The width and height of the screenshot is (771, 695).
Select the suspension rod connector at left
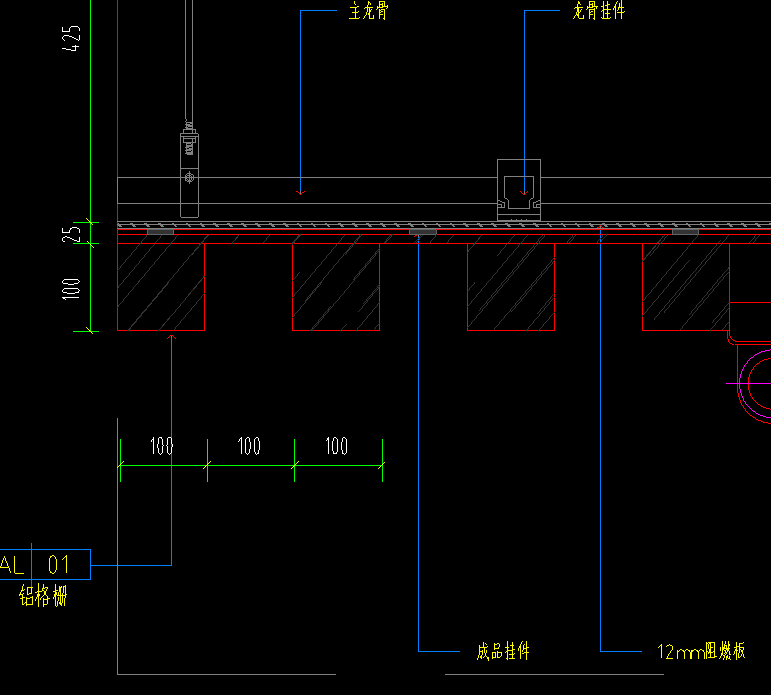189,165
